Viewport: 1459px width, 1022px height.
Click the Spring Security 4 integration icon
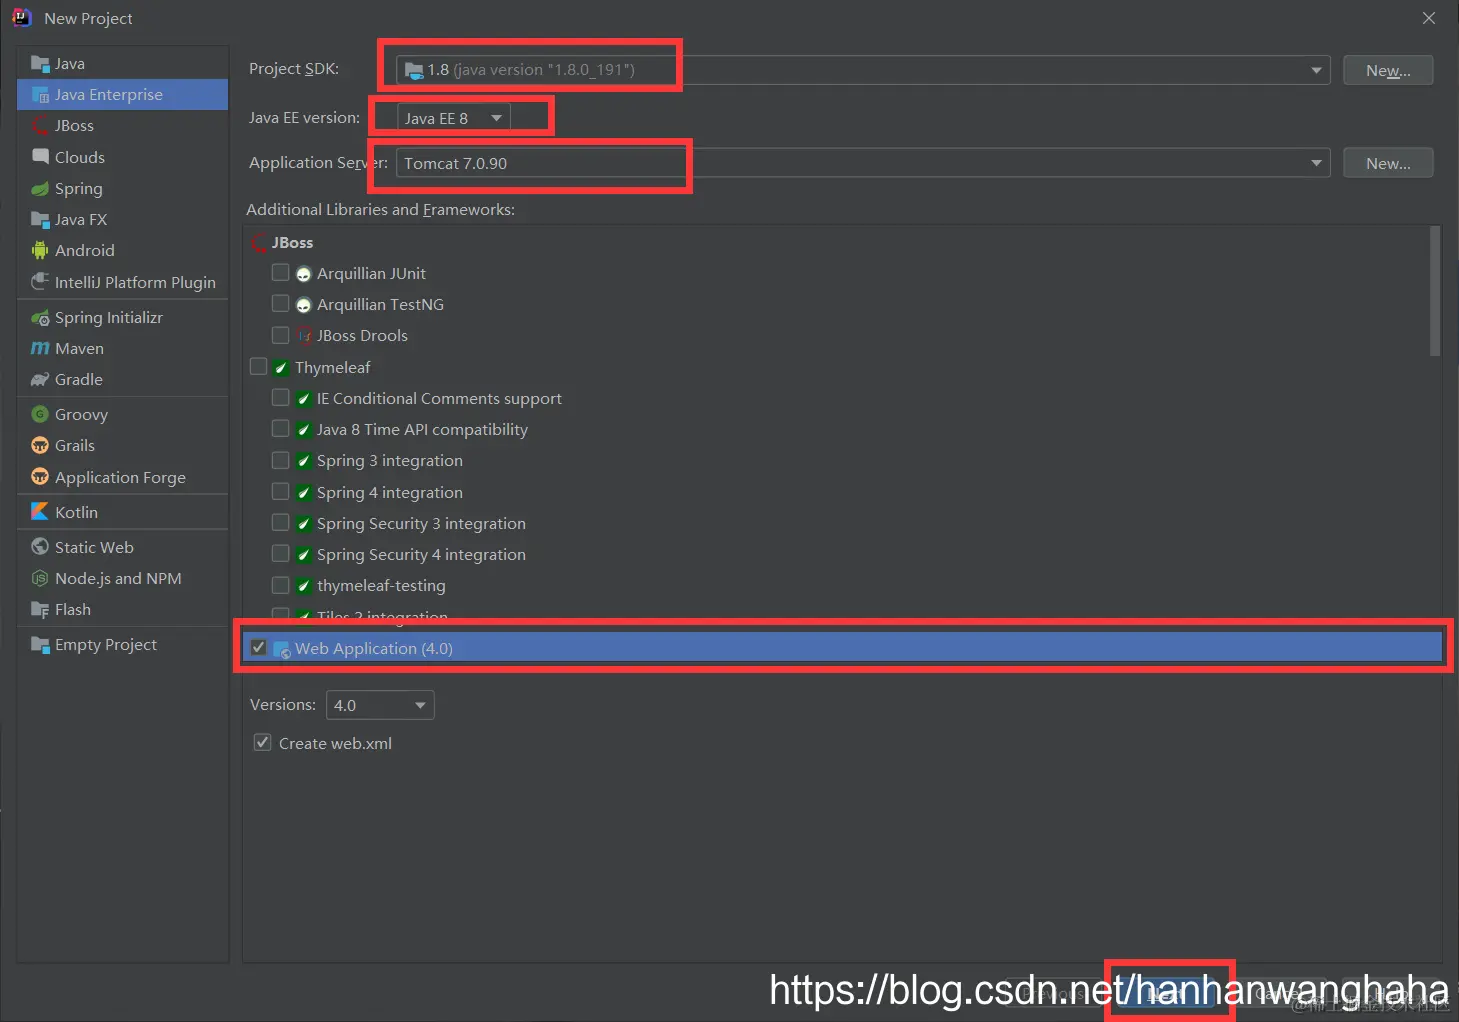(x=304, y=554)
